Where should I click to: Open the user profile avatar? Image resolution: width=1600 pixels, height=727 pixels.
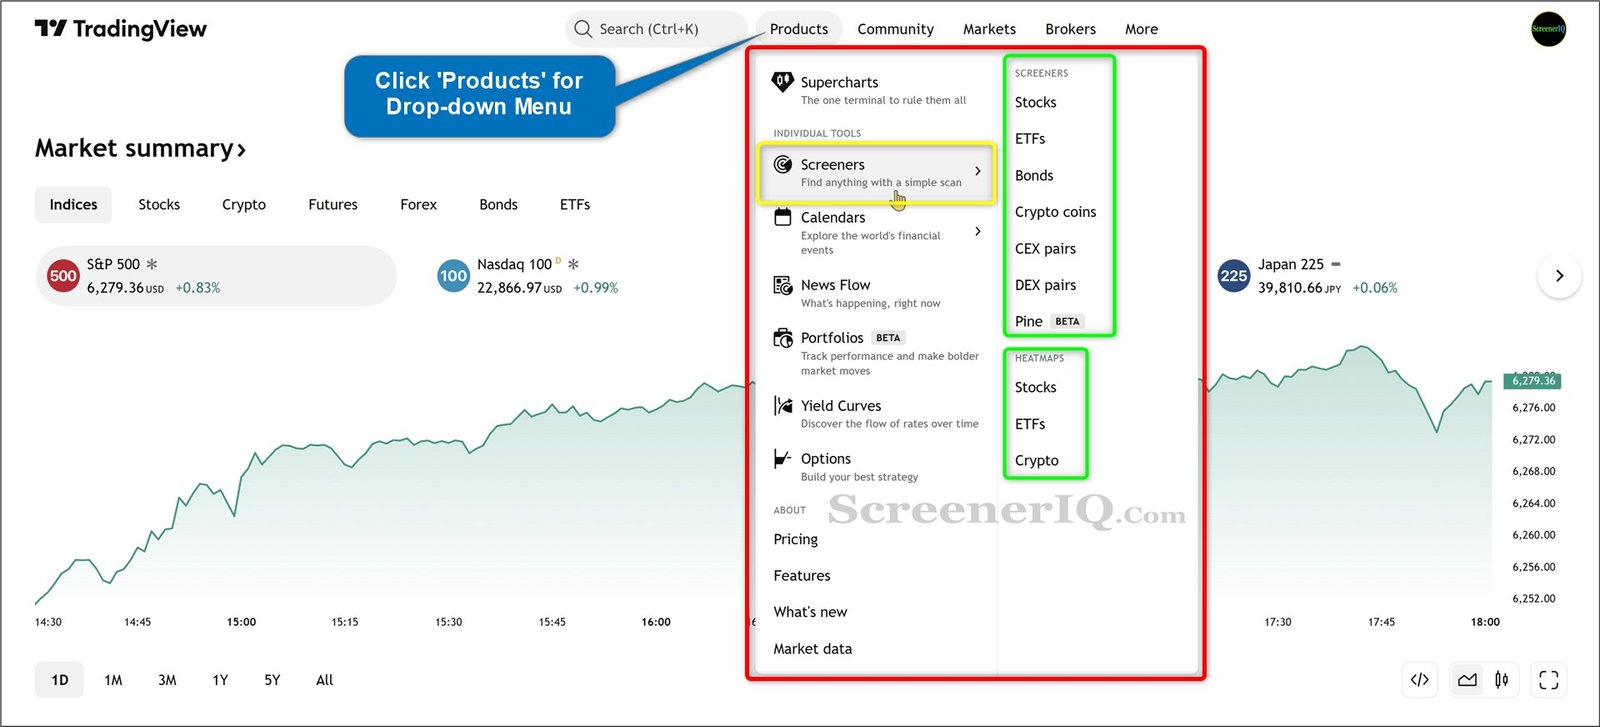(1548, 29)
